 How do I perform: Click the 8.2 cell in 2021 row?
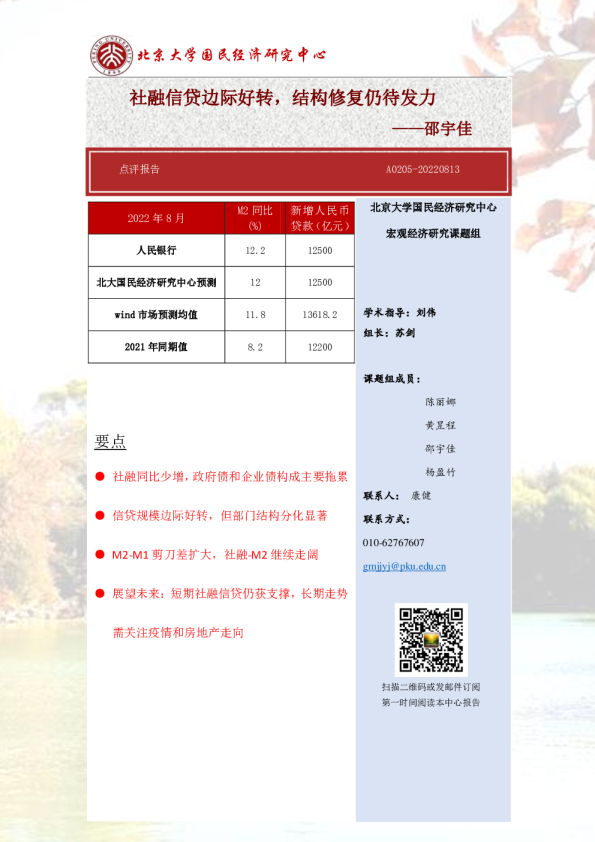click(x=255, y=347)
